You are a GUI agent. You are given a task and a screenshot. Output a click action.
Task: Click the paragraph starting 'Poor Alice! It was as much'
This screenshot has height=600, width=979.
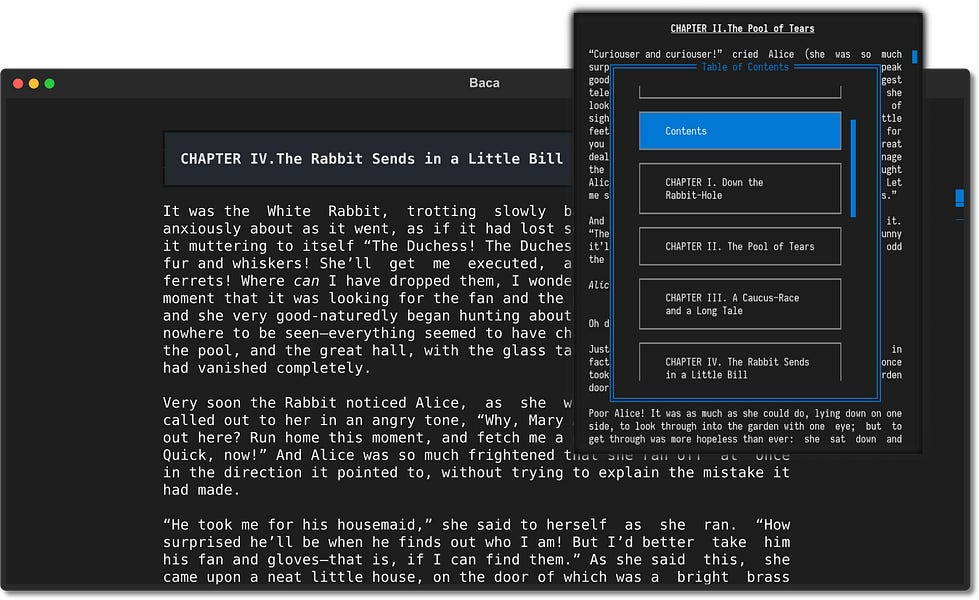coord(745,426)
